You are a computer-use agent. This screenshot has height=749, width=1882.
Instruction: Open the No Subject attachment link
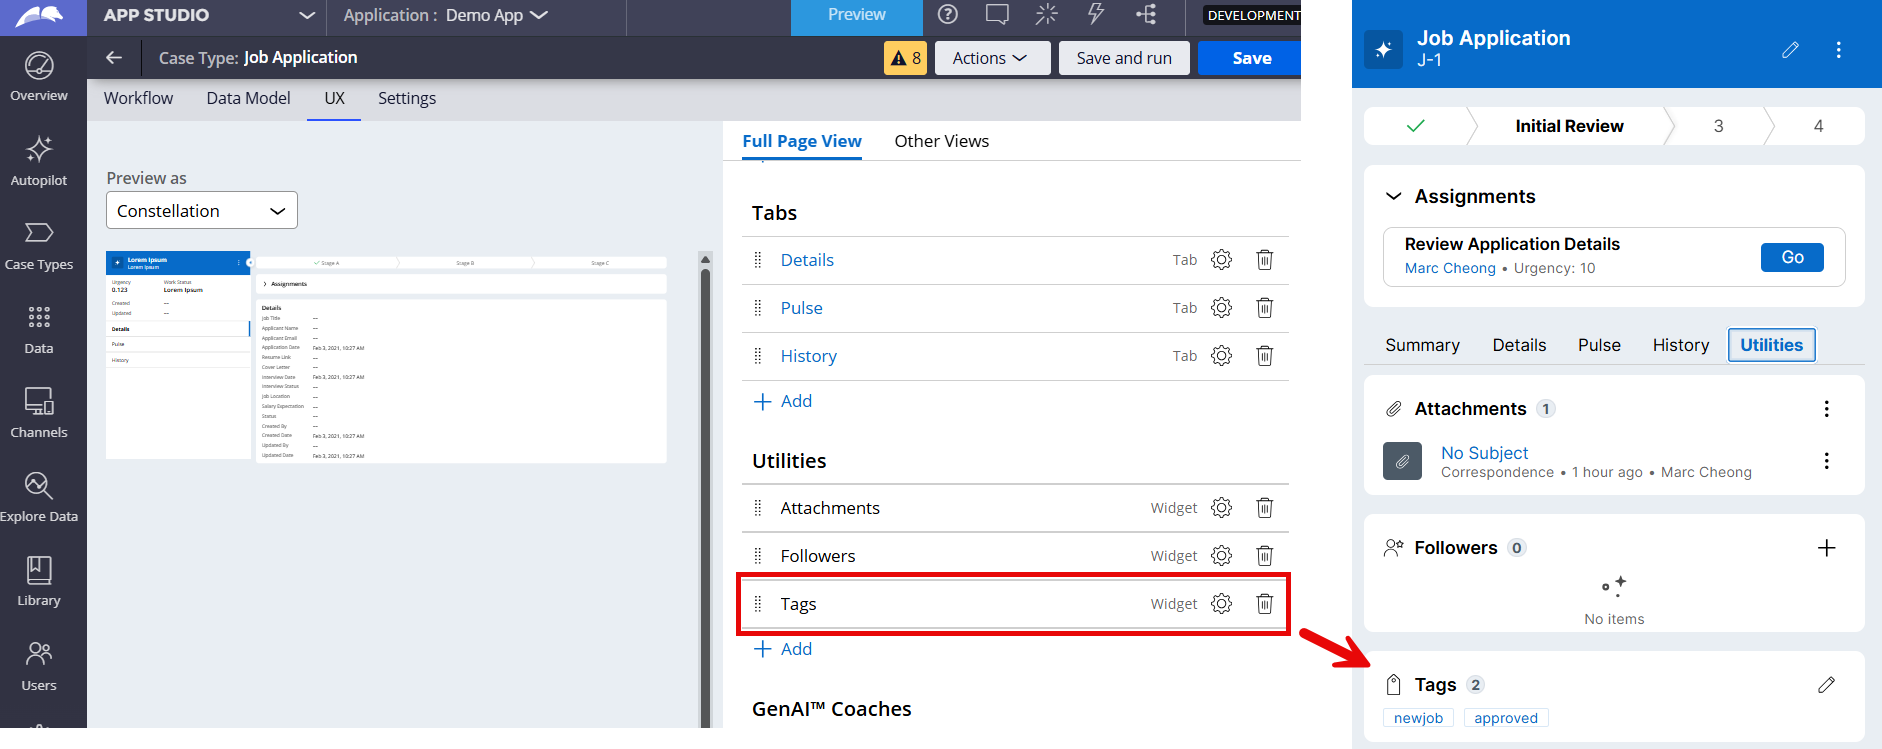tap(1484, 453)
